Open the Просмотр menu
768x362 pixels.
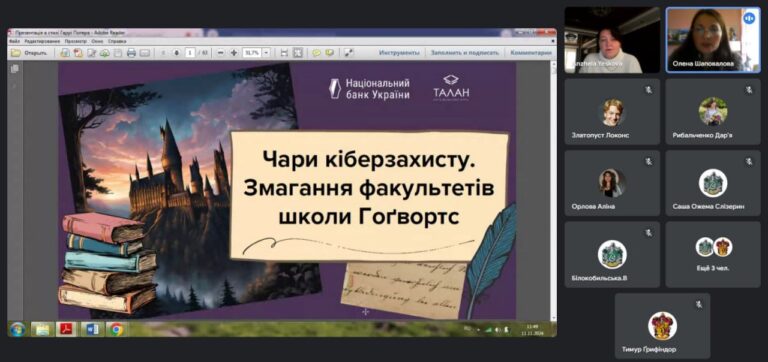pos(76,42)
